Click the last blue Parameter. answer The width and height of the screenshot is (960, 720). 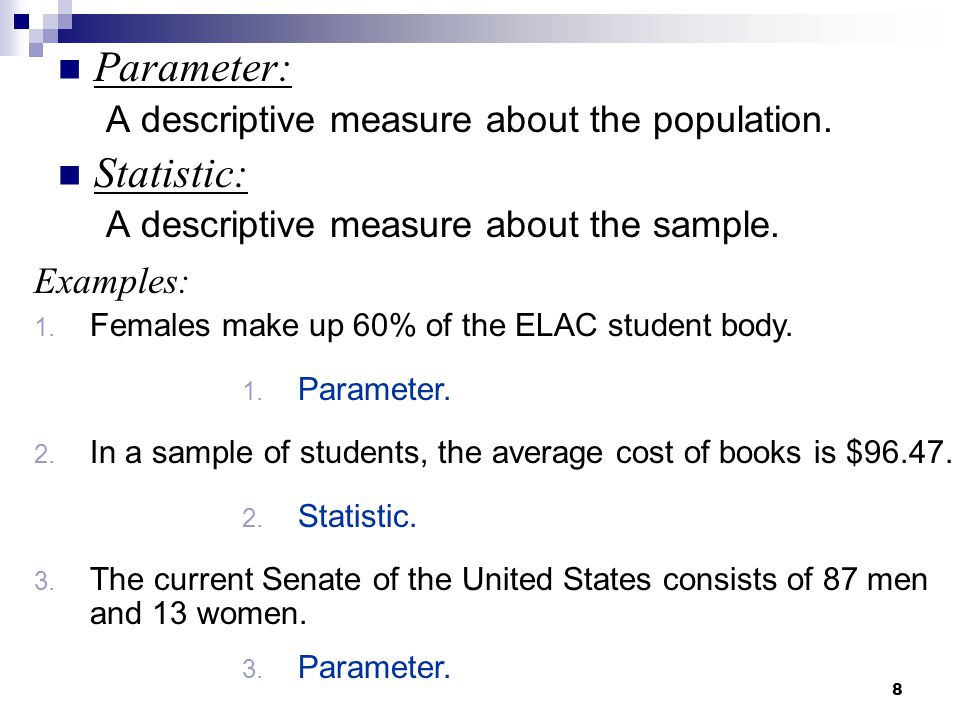pos(374,667)
